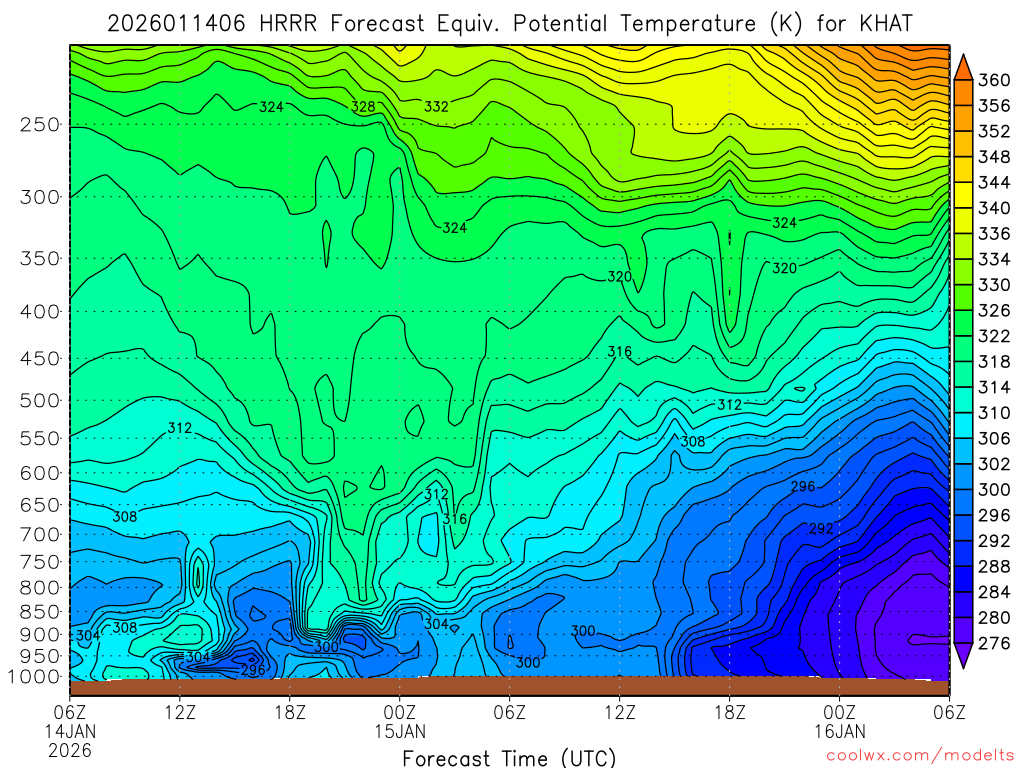Click the 250 pressure axis label

click(40, 124)
